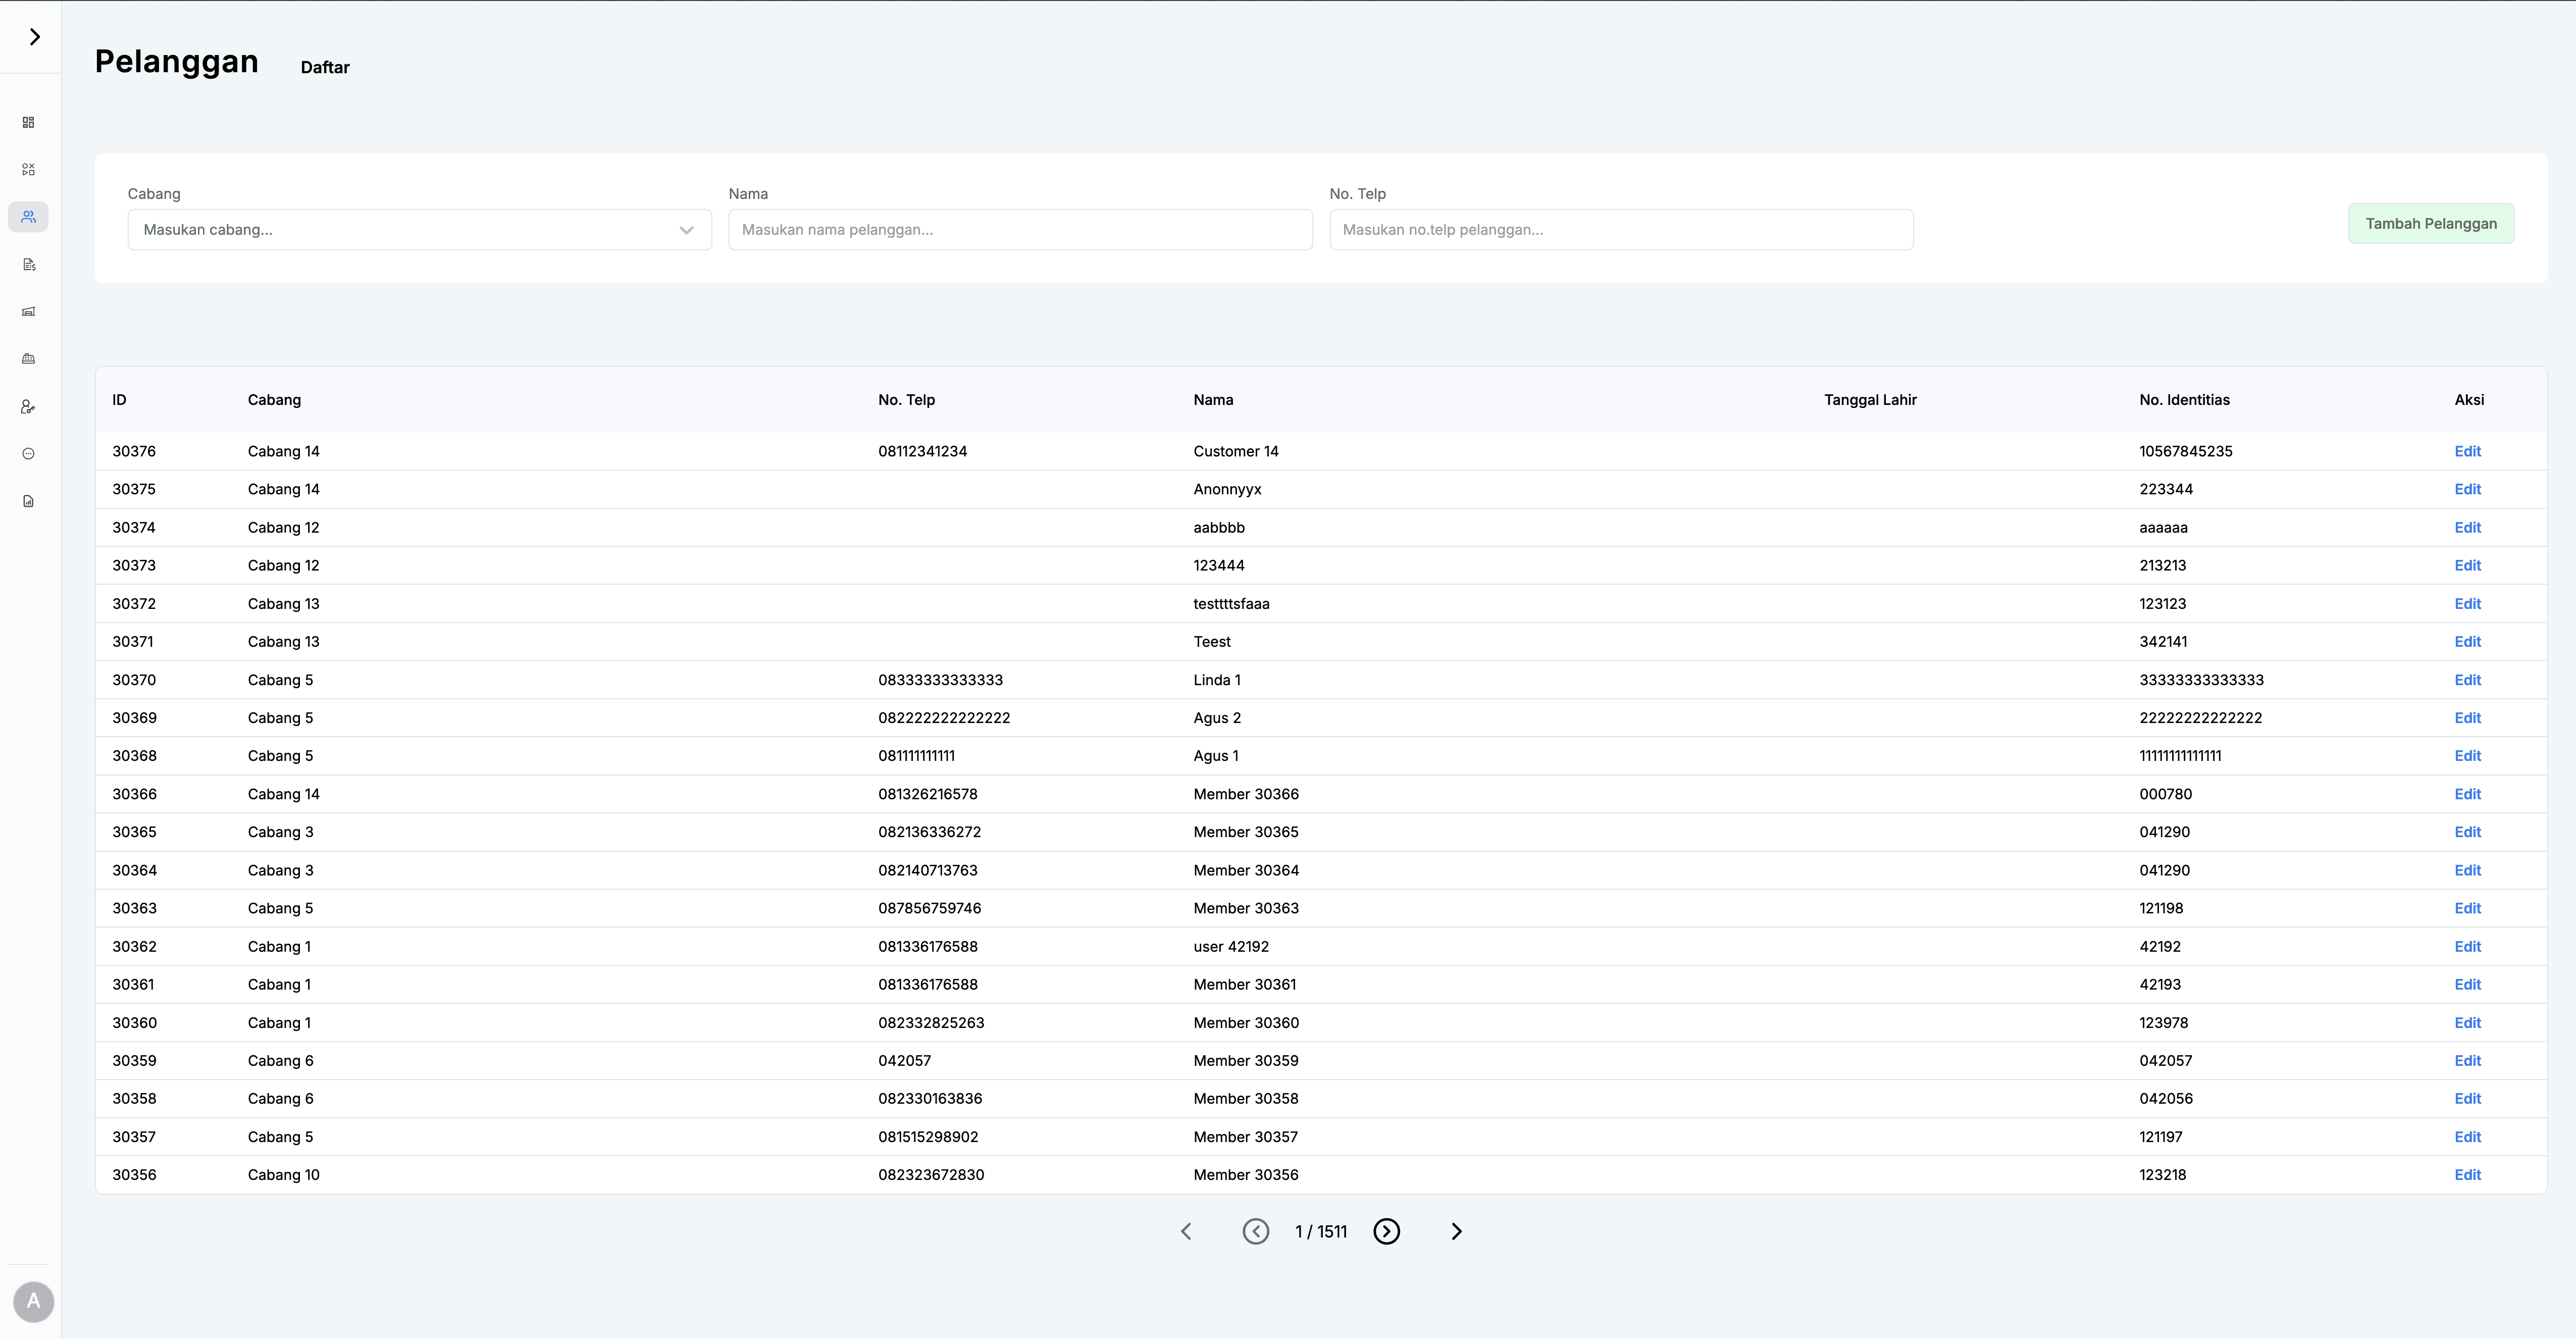Screen dimensions: 2576x1339
Task: Edit row for testtttsfaaa
Action: click(2467, 604)
